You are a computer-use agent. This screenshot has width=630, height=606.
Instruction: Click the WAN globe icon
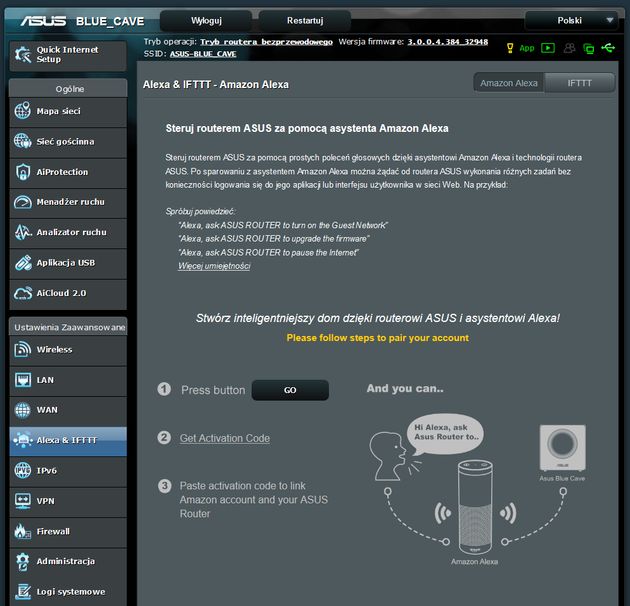[22, 410]
